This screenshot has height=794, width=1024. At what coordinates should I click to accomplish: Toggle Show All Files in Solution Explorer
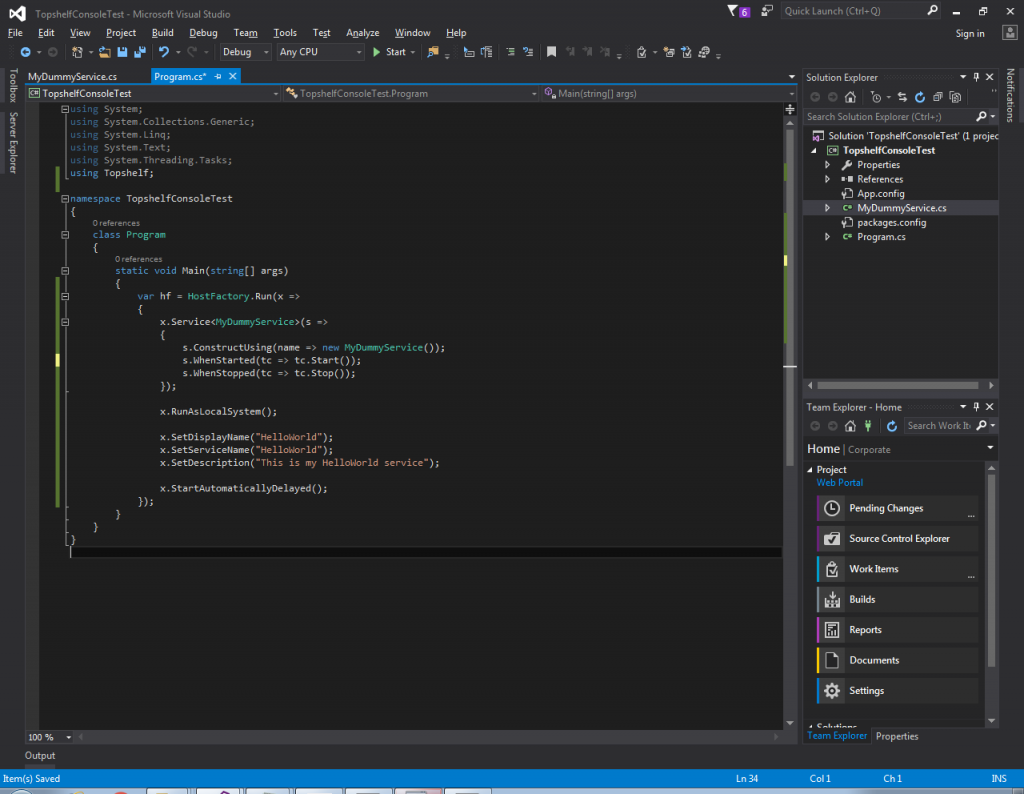955,97
